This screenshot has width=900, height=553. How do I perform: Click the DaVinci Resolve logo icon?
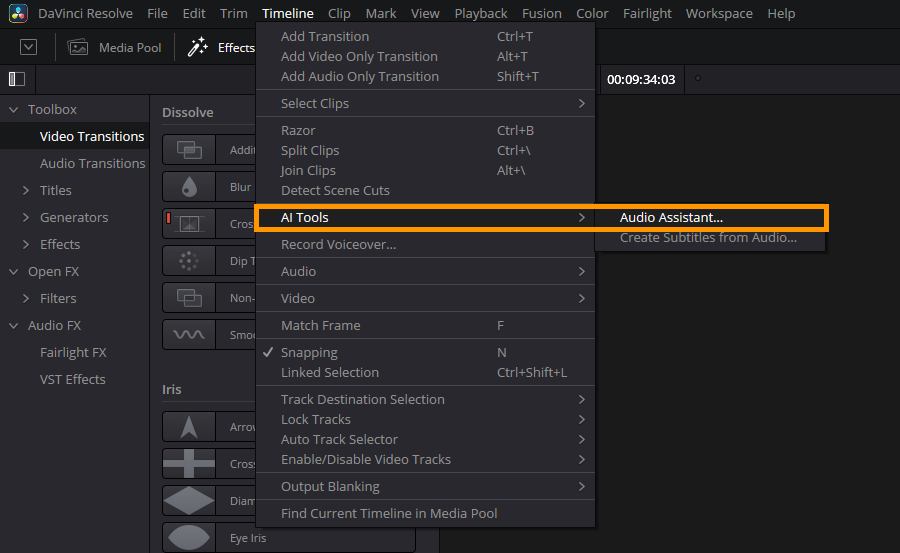click(18, 13)
